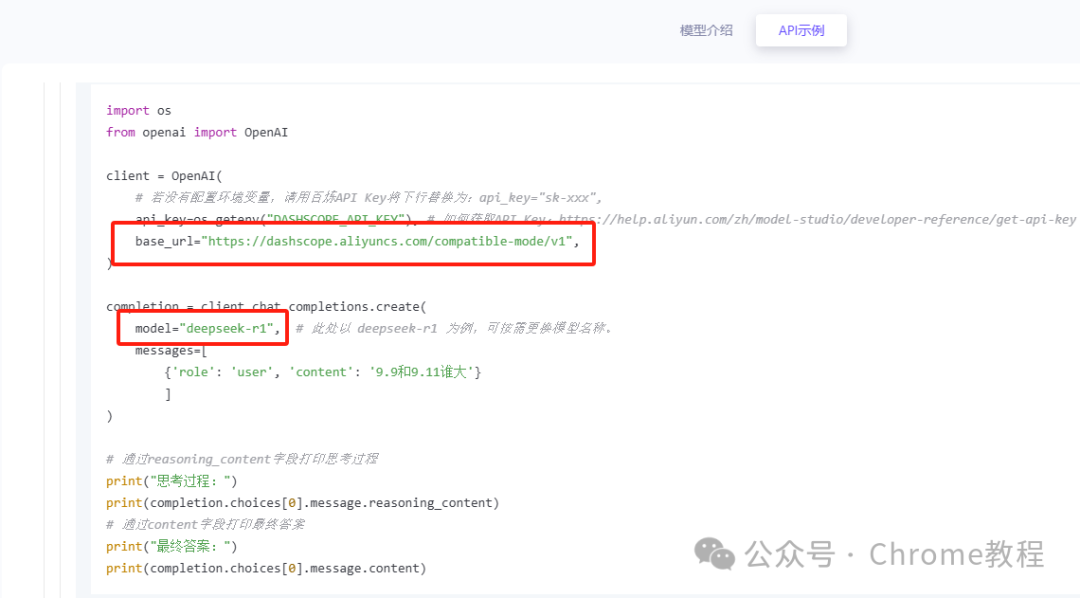Switch to the 模型介绍 tab
Screen dimensions: 1080x598
click(x=706, y=30)
